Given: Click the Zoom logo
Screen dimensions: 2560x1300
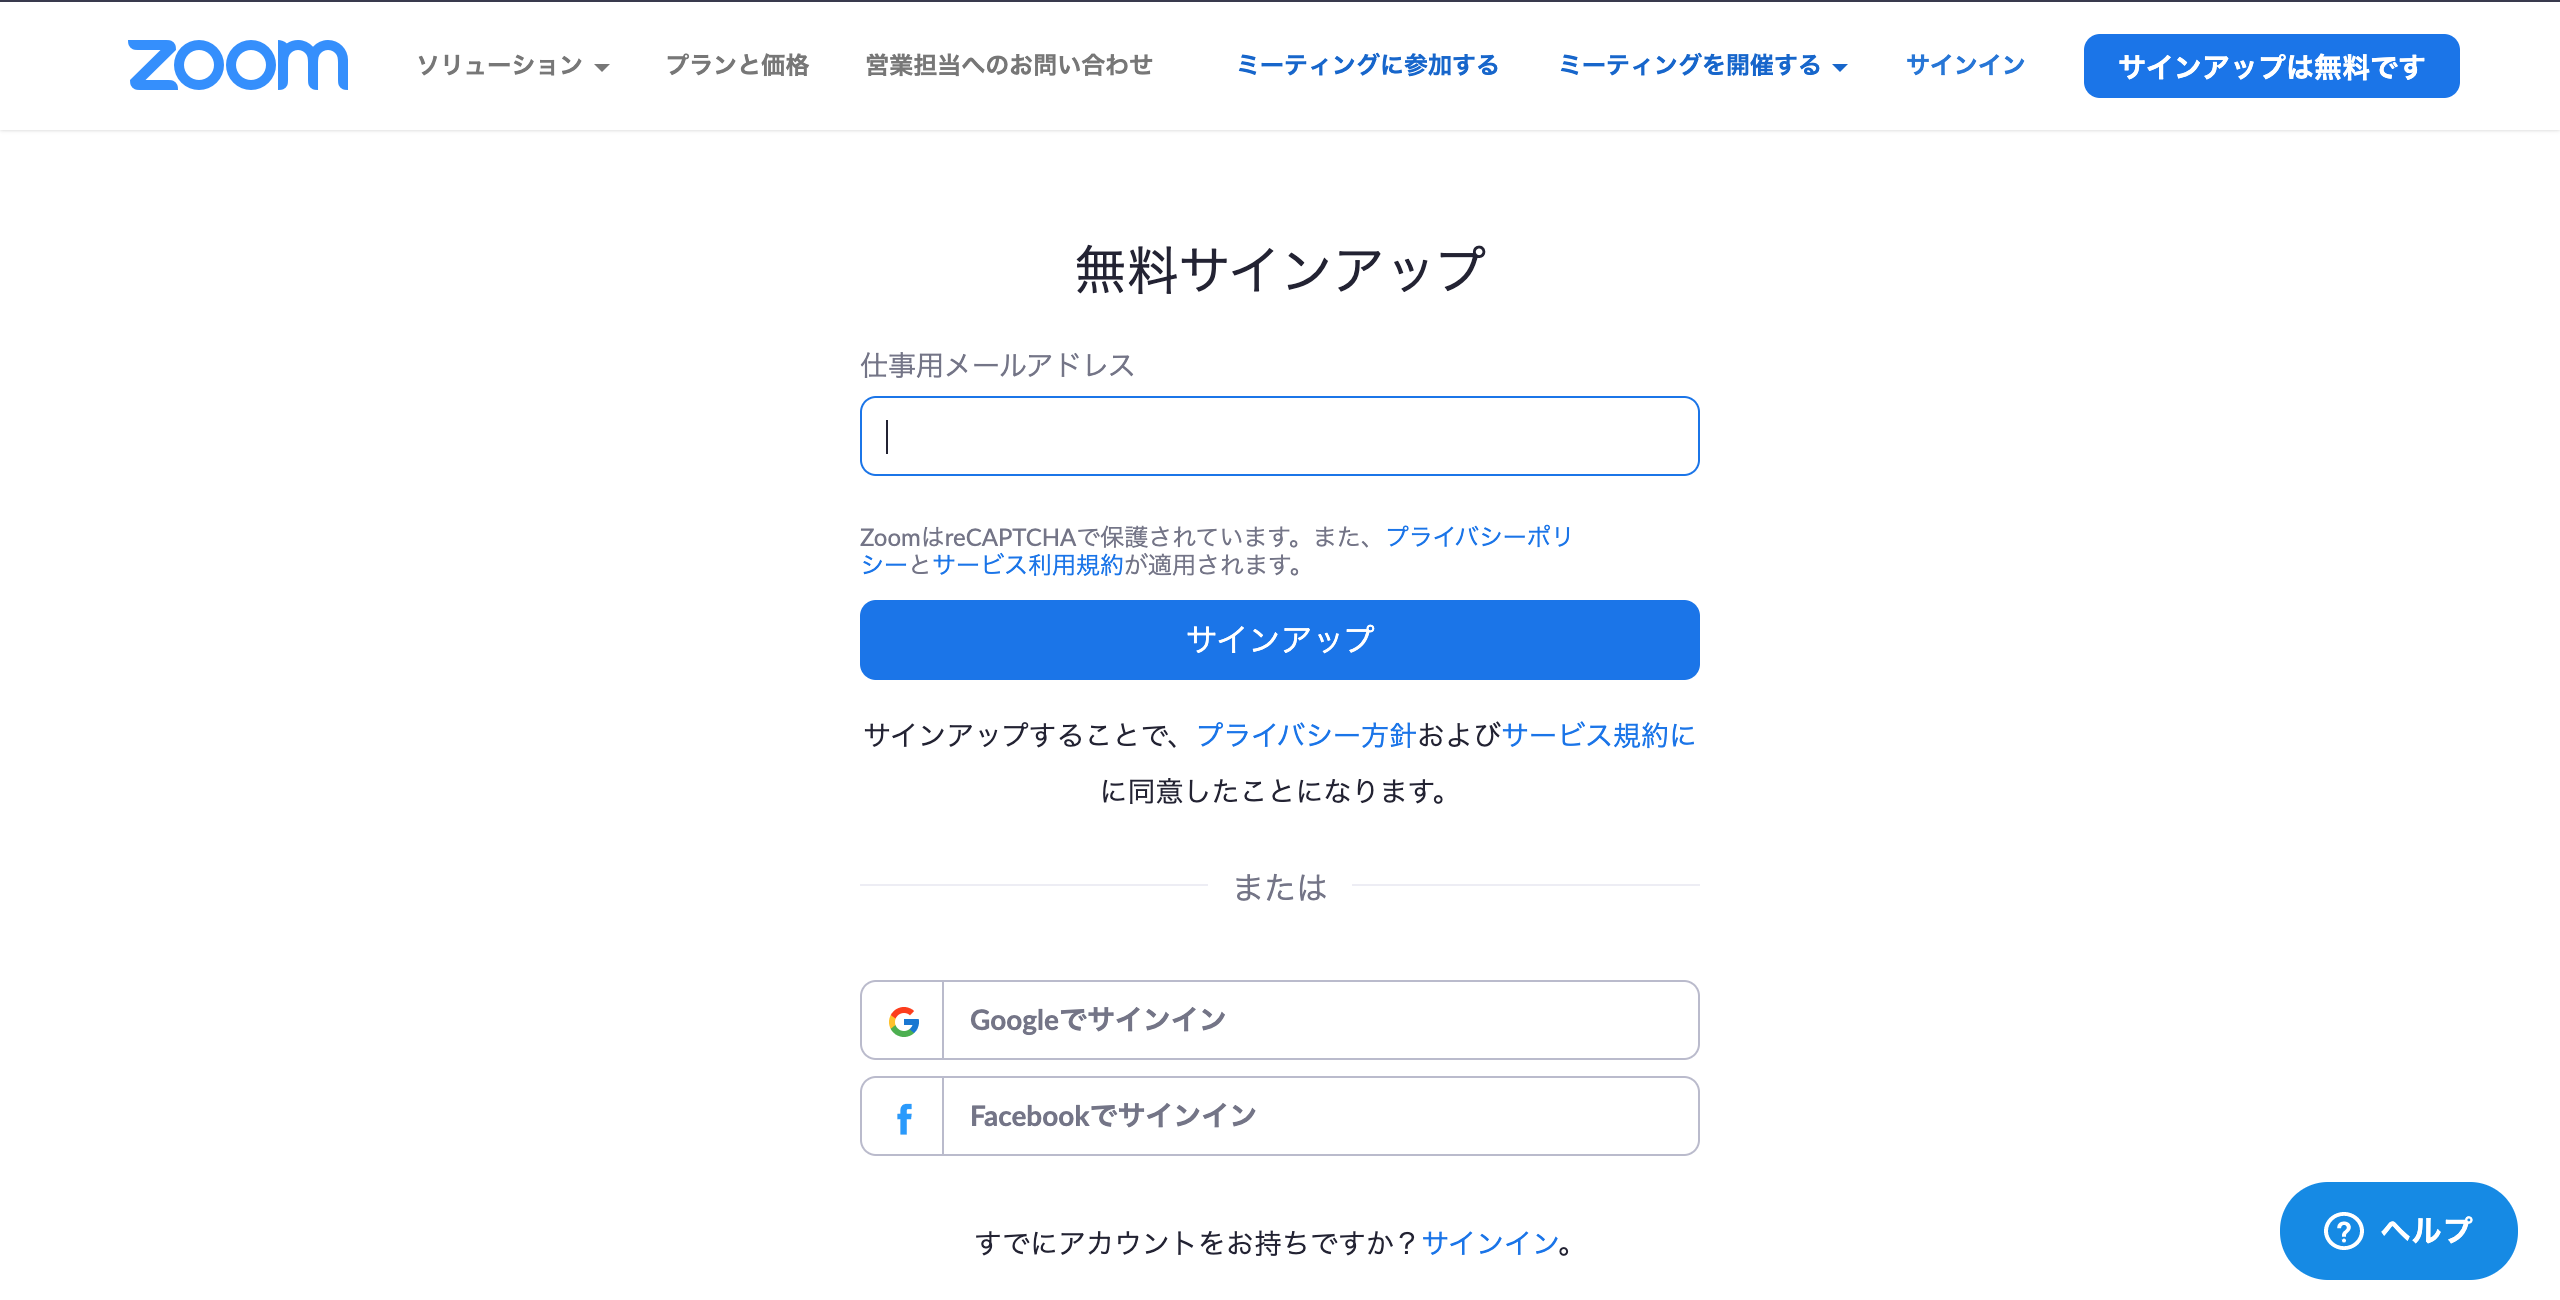Looking at the screenshot, I should coord(238,65).
